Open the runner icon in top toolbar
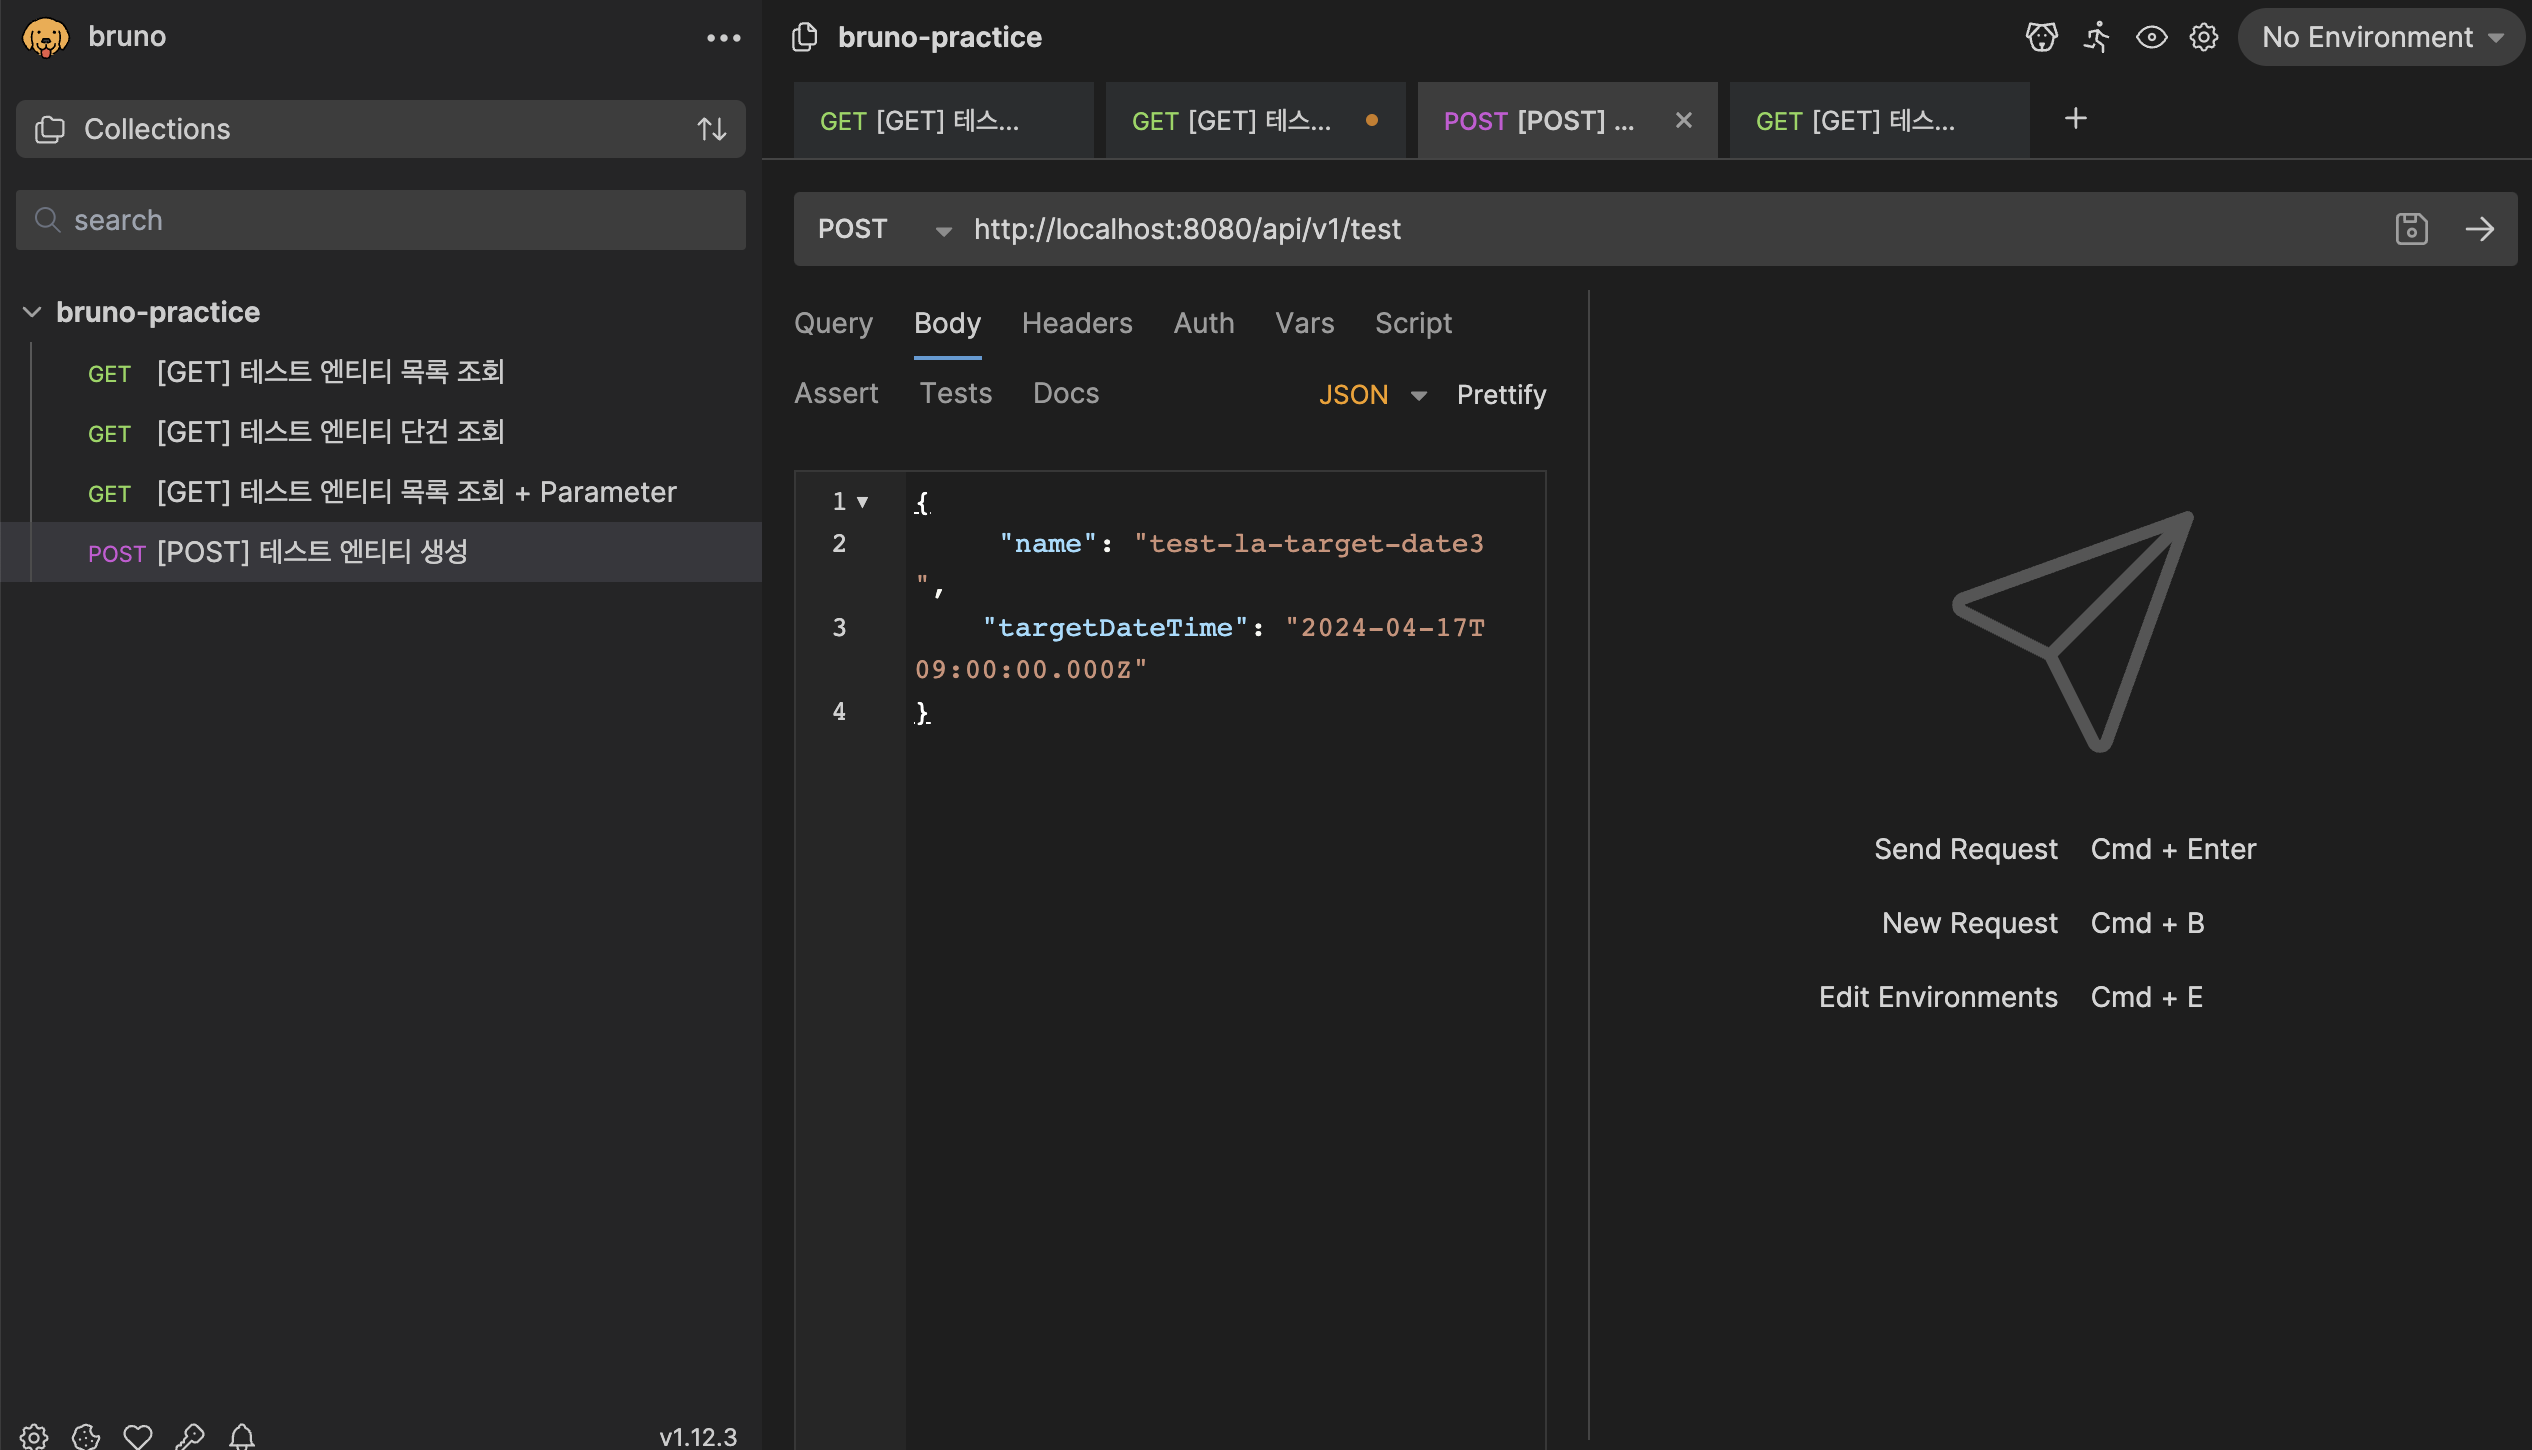Viewport: 2532px width, 1450px height. click(2096, 37)
